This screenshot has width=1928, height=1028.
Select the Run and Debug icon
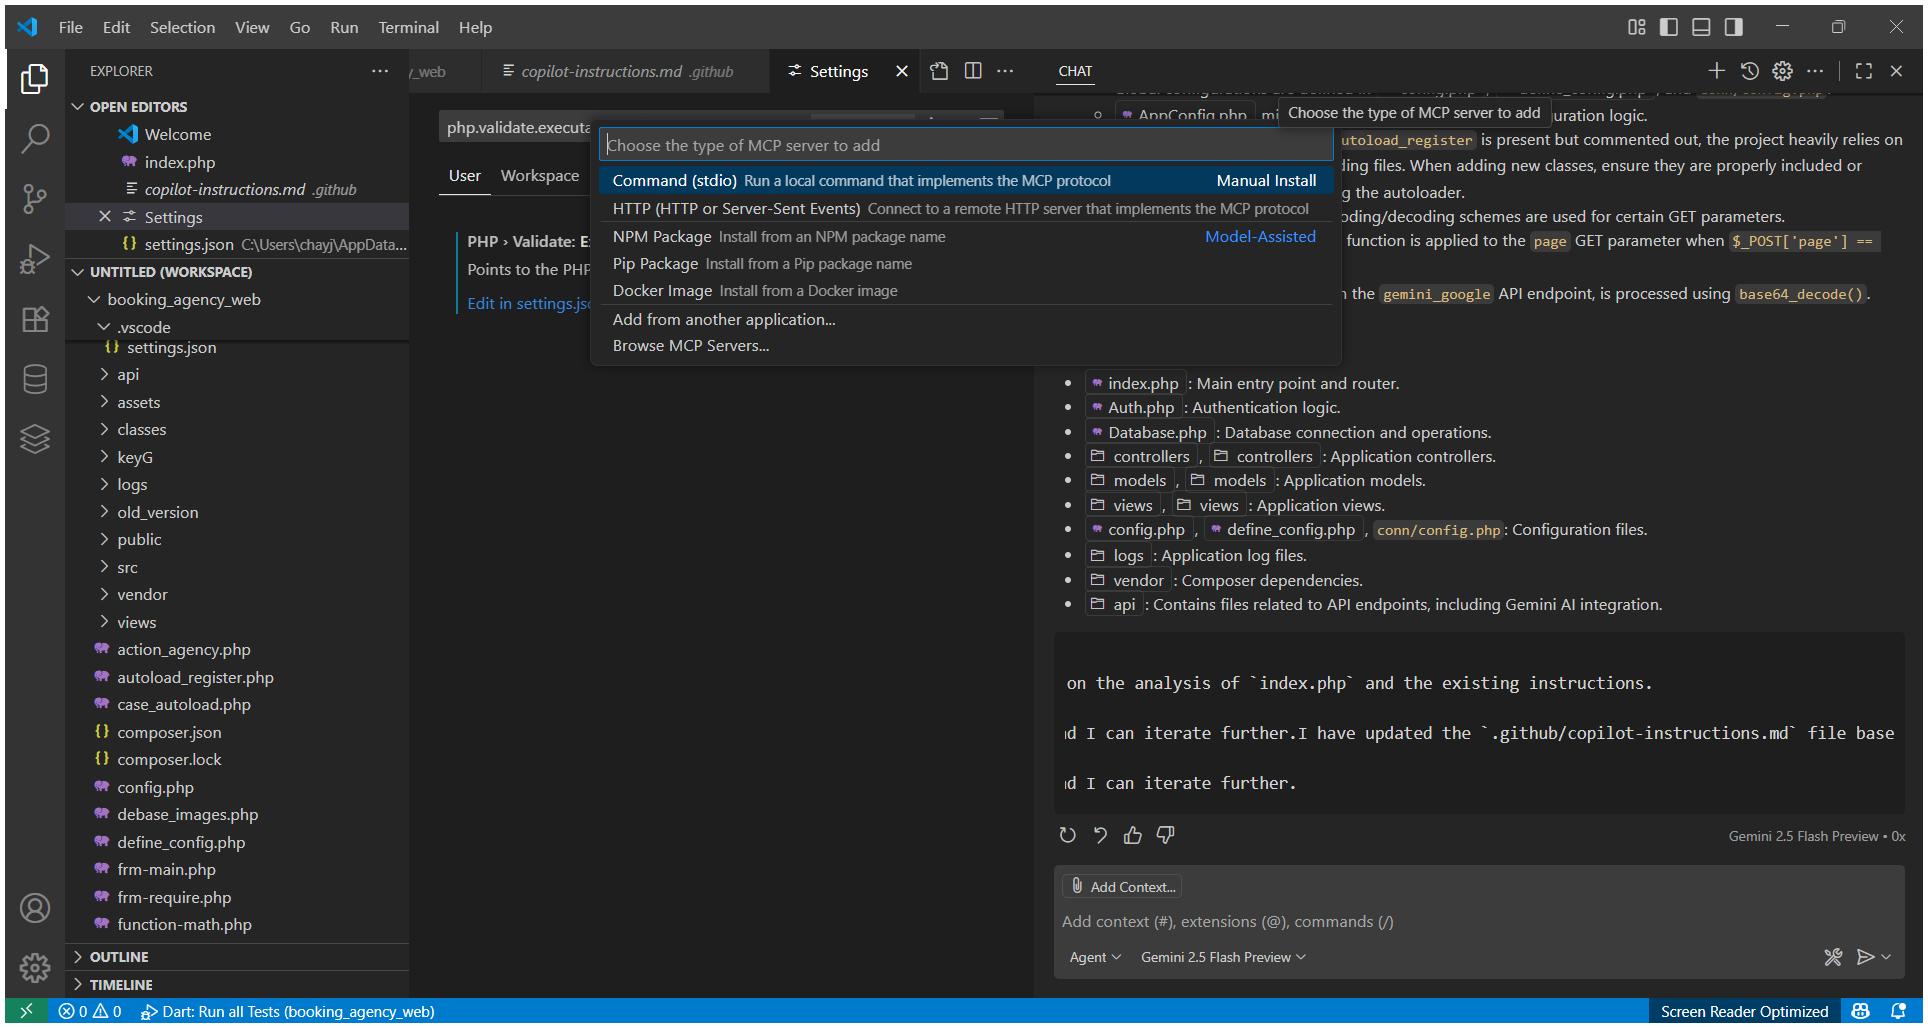click(x=35, y=258)
